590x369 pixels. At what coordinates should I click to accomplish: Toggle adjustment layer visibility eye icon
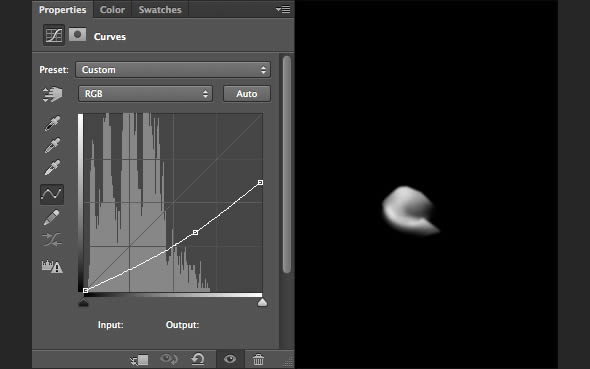coord(230,359)
